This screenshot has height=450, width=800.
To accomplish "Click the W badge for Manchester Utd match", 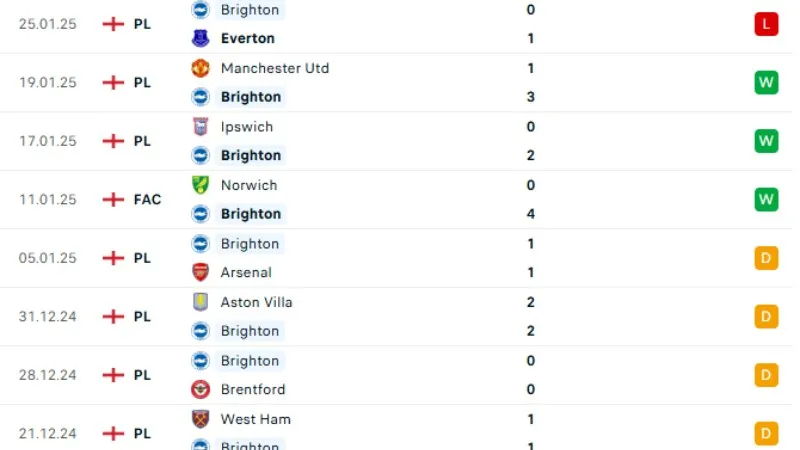I will coord(766,82).
